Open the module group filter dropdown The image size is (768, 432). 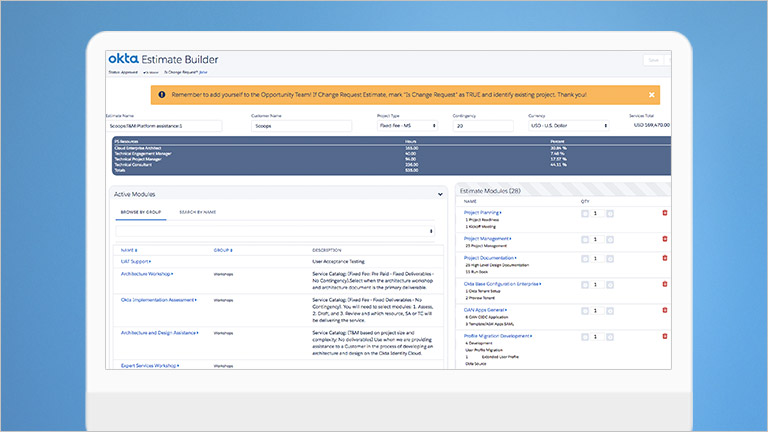[x=275, y=231]
